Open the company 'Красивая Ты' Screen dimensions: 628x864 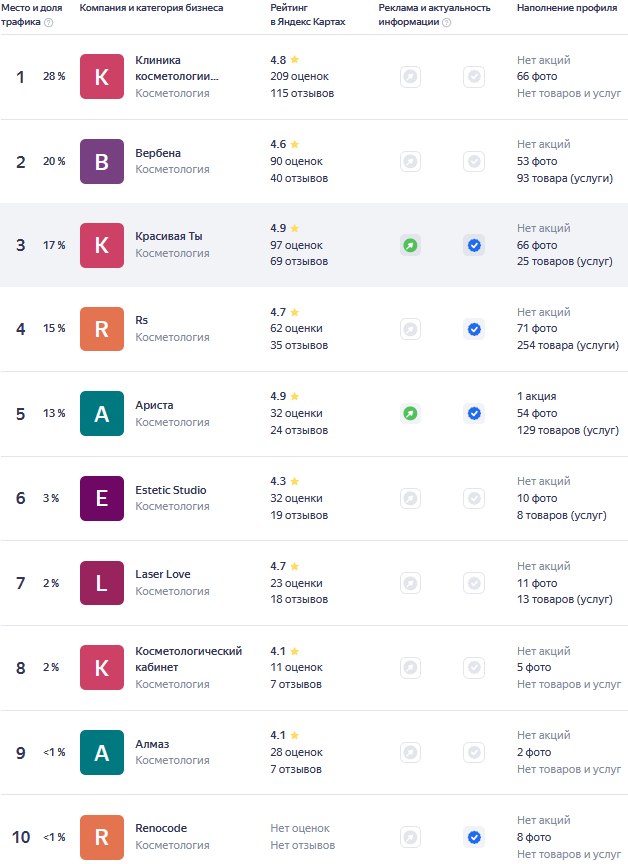coord(169,236)
